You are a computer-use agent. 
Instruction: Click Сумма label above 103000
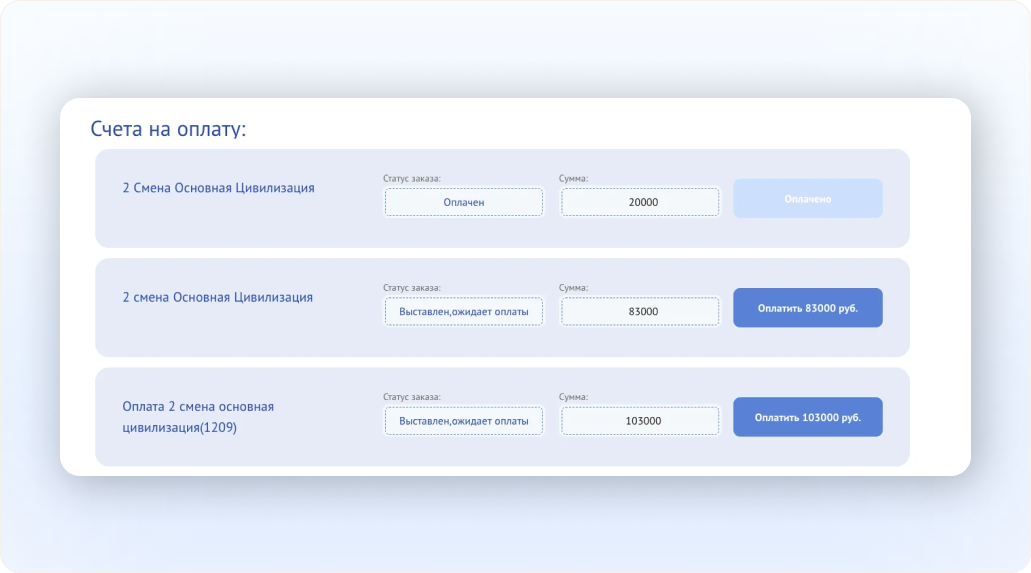(573, 397)
